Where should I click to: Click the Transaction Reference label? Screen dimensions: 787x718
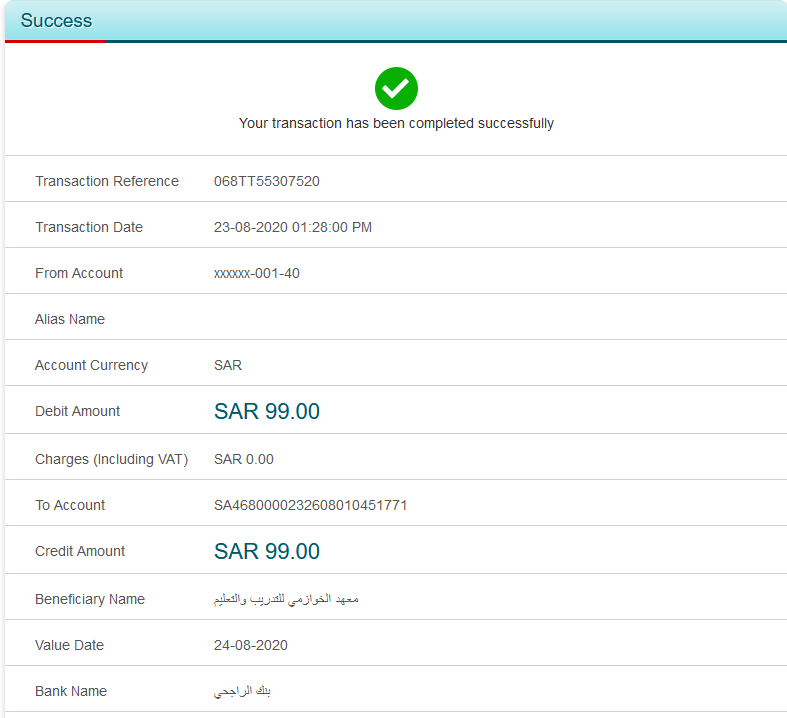click(x=107, y=181)
